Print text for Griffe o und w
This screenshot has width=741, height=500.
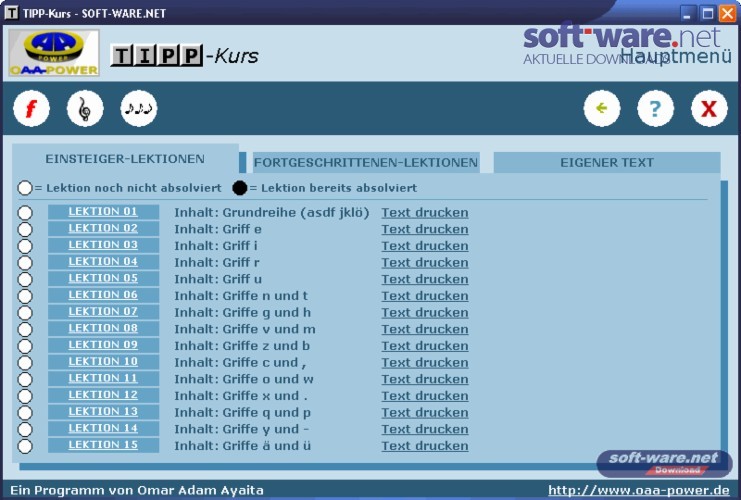(x=425, y=379)
